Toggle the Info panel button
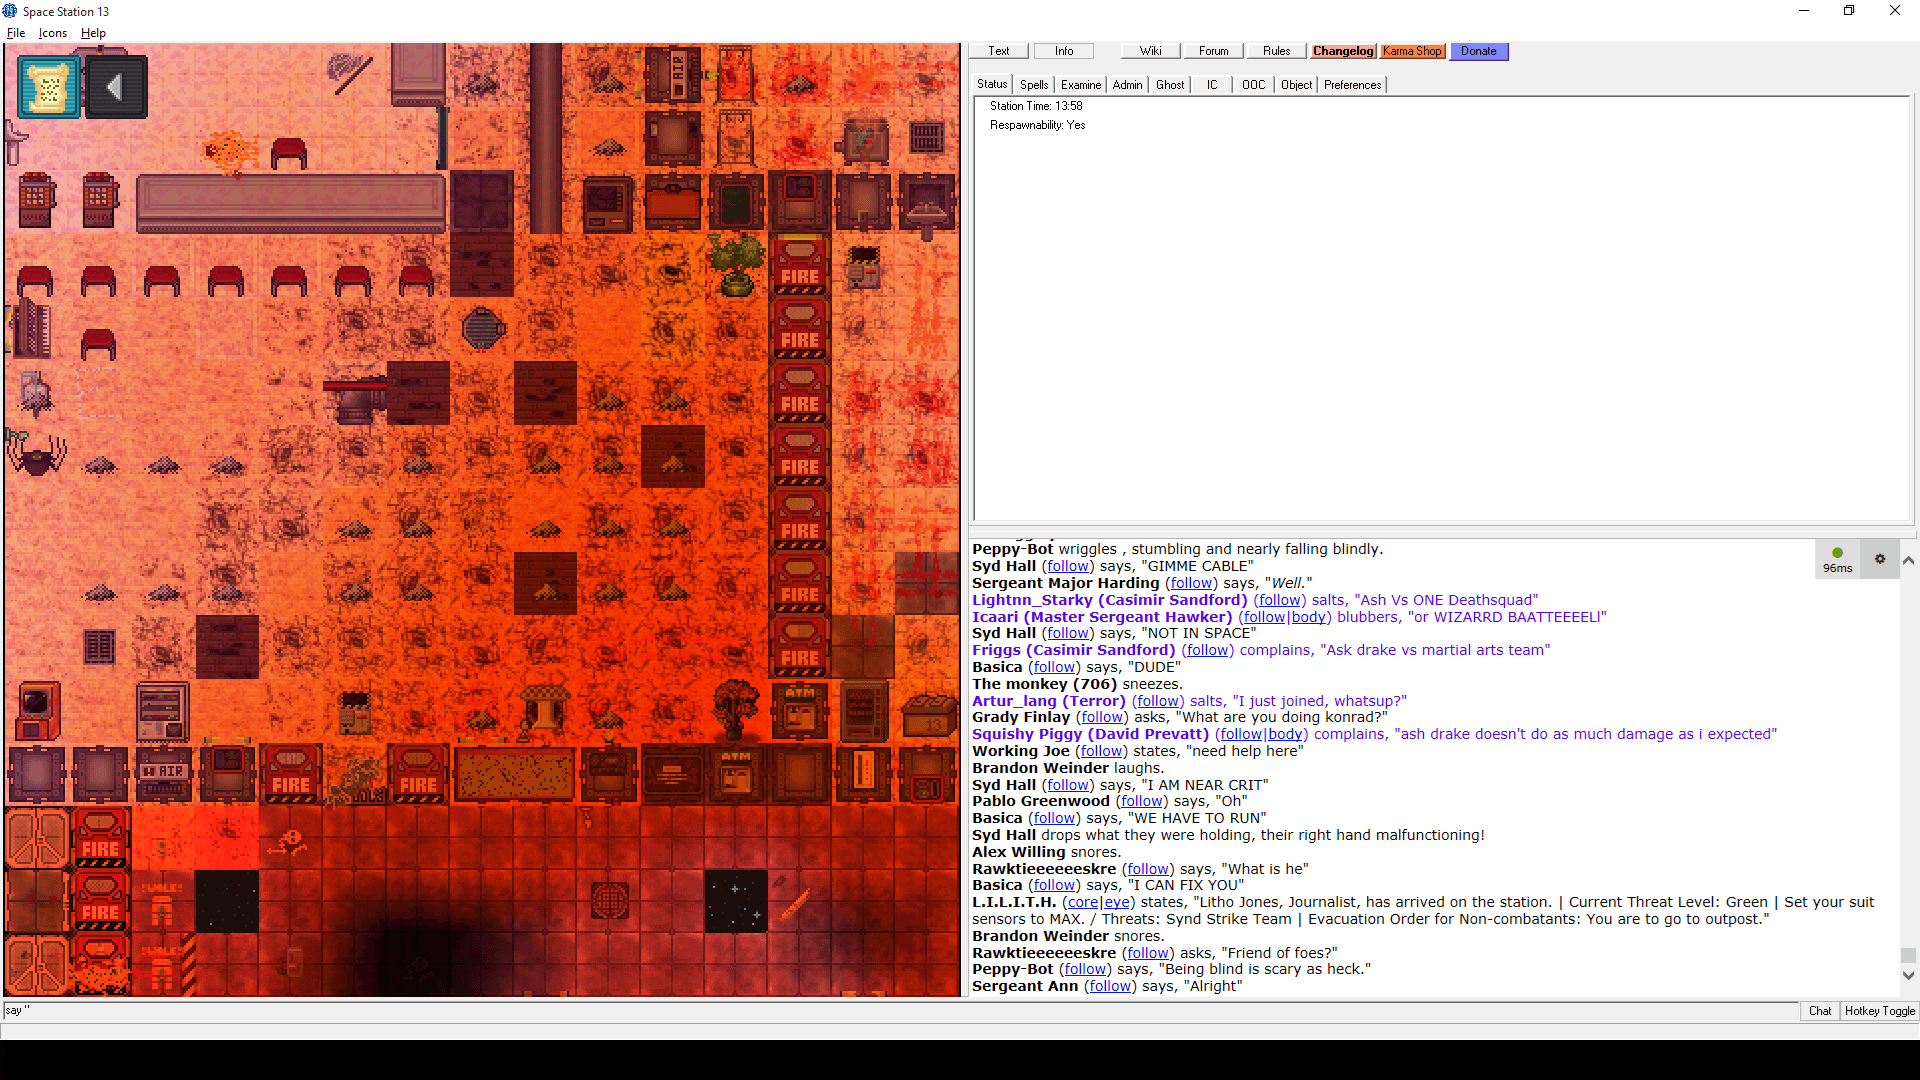This screenshot has width=1920, height=1080. [1064, 51]
